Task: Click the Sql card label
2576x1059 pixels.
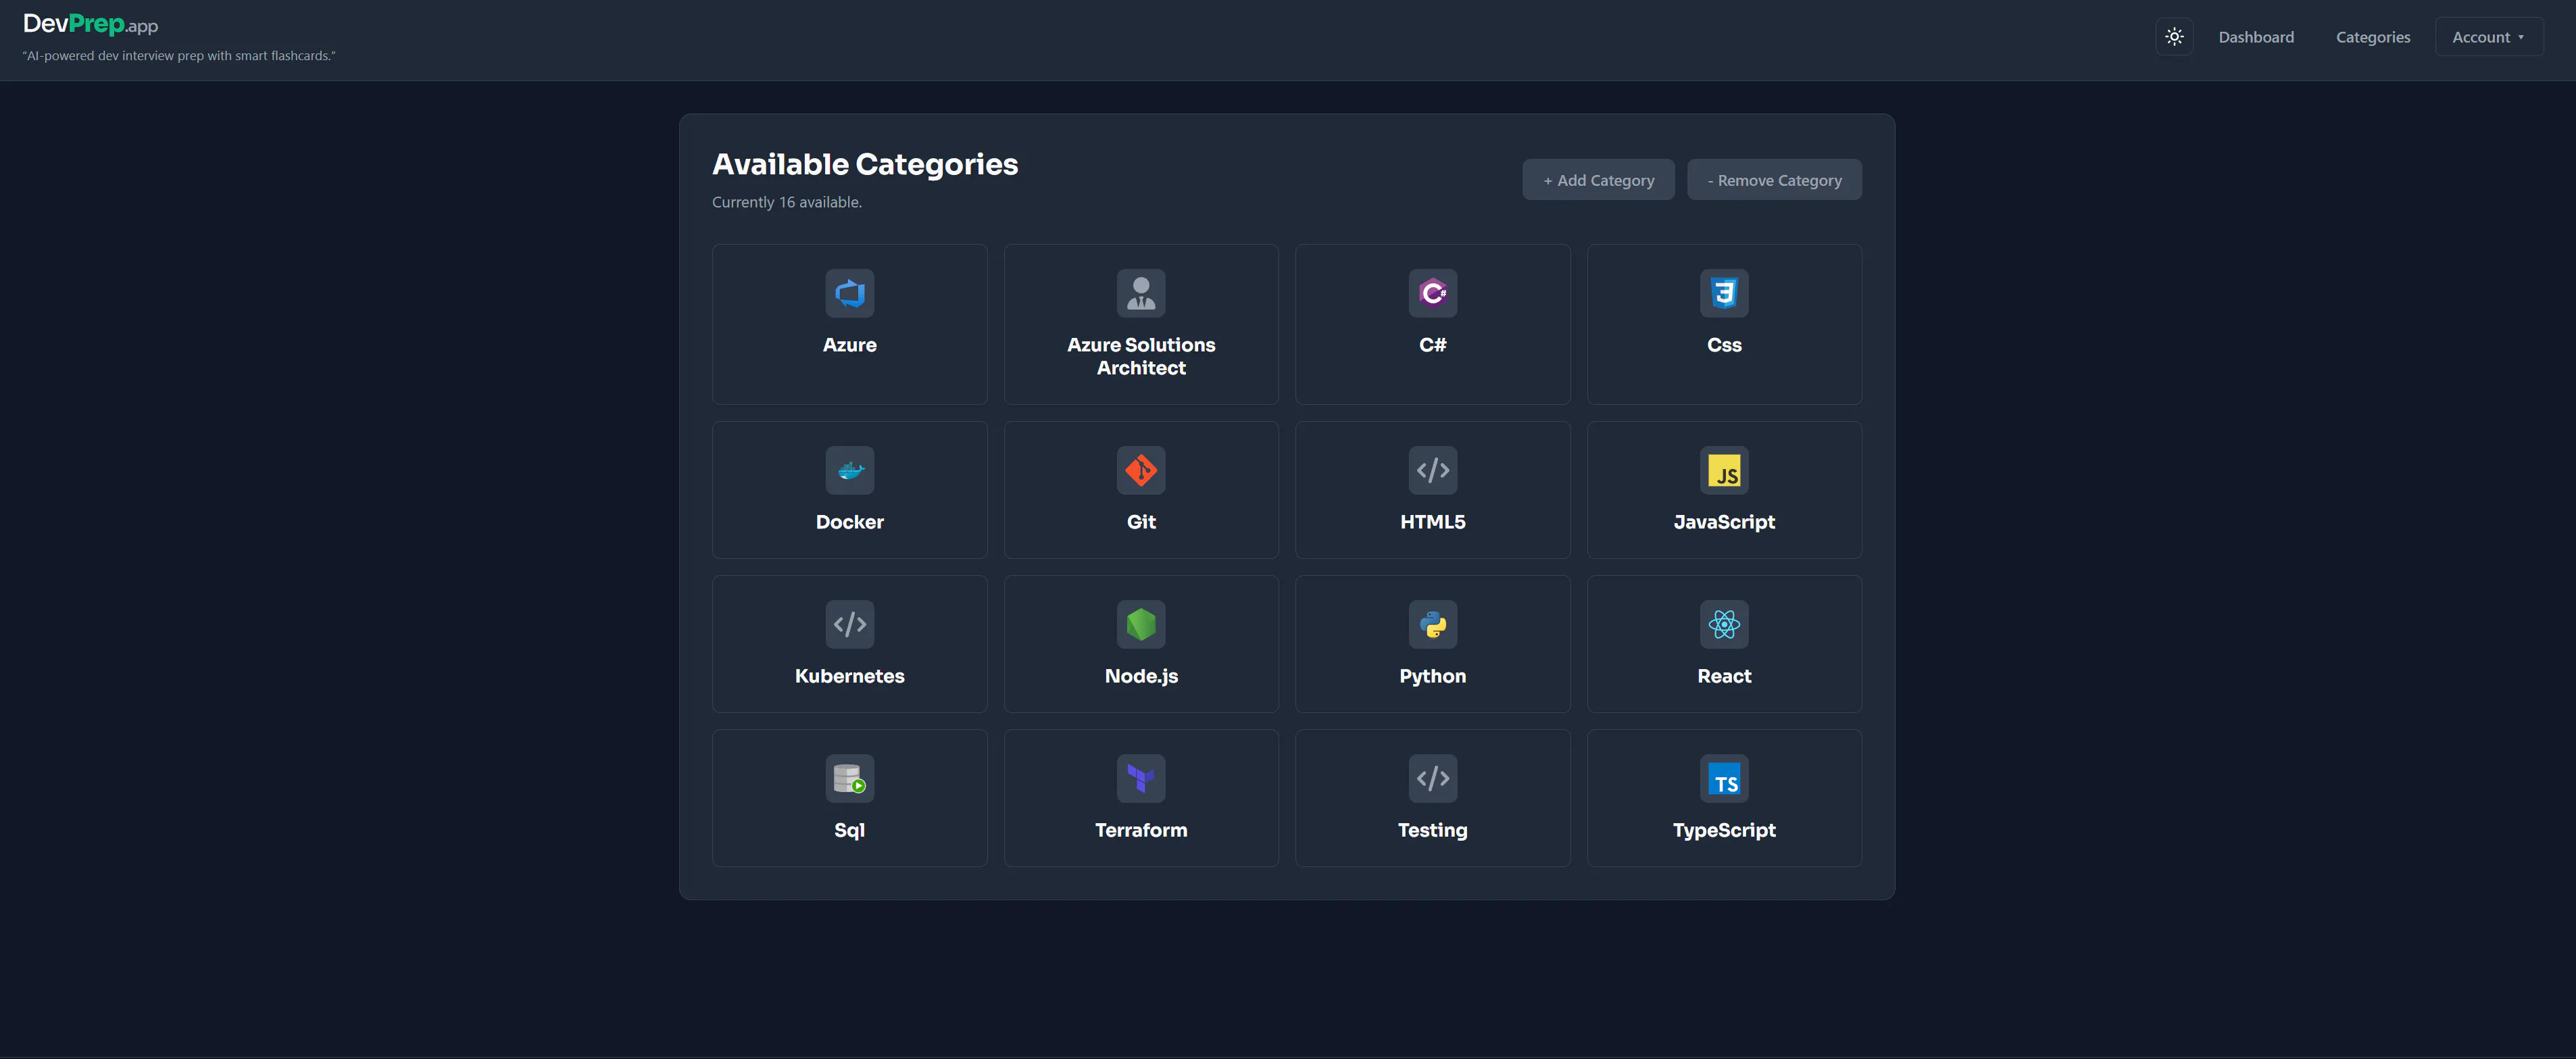Action: coord(849,830)
